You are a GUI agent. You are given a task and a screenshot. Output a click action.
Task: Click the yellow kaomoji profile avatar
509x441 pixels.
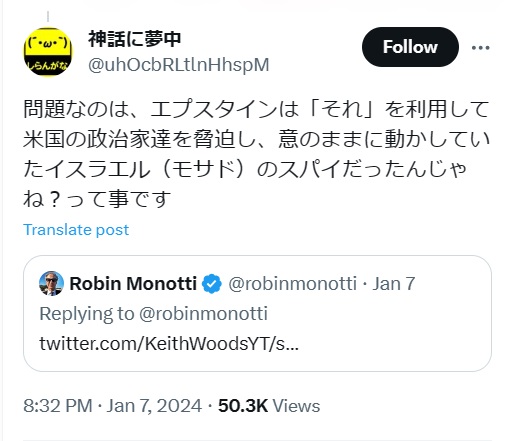pos(48,52)
